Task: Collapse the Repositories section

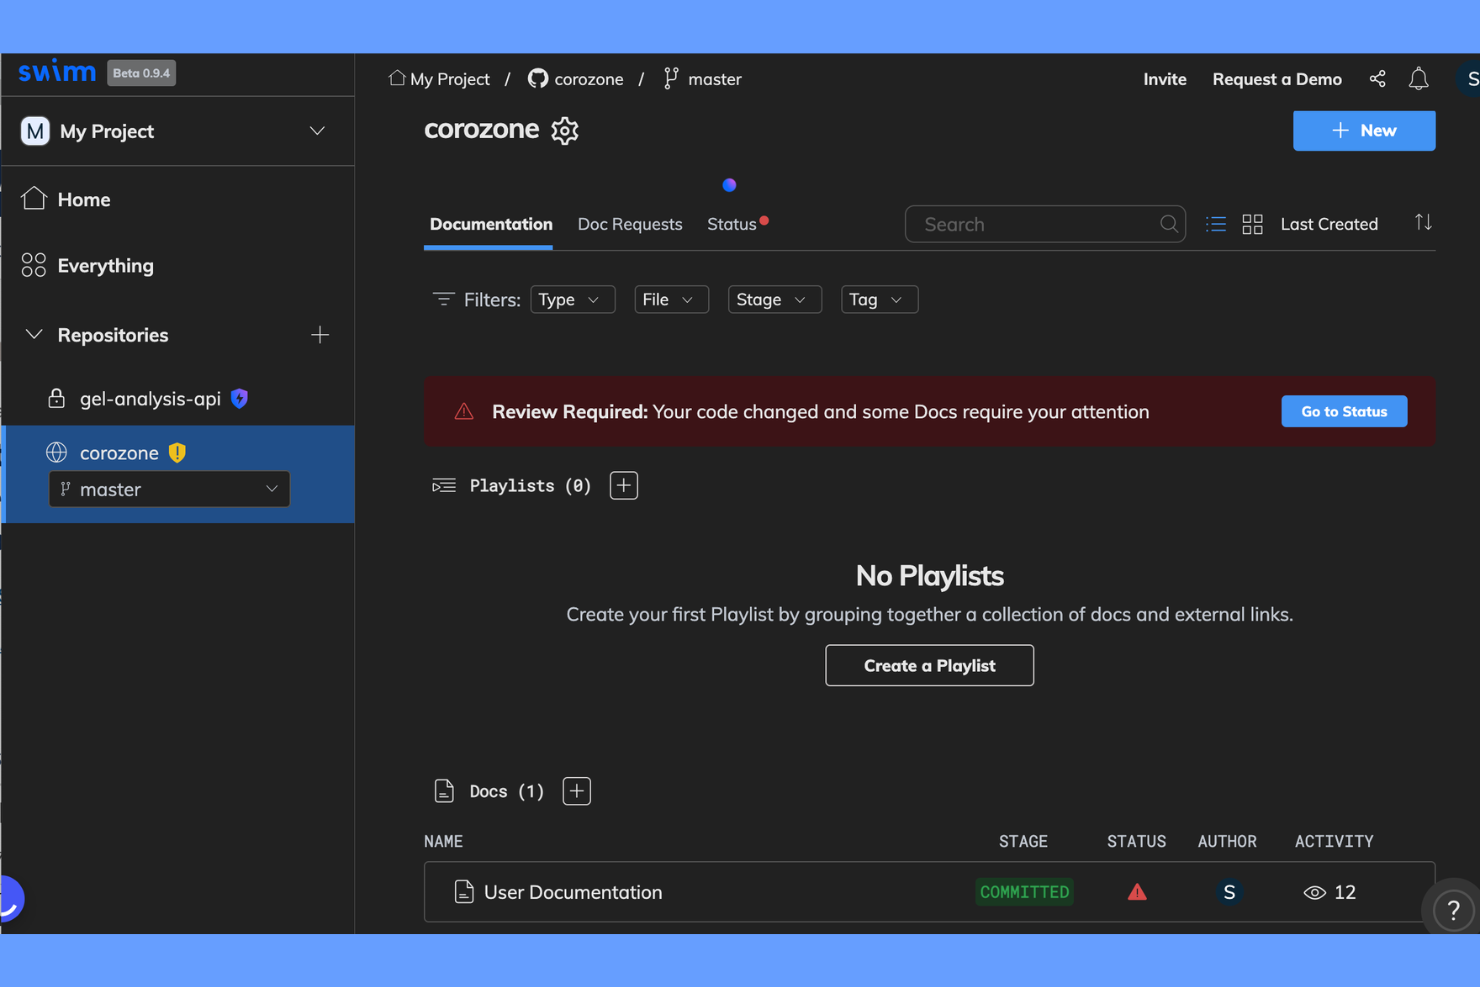Action: coord(34,334)
